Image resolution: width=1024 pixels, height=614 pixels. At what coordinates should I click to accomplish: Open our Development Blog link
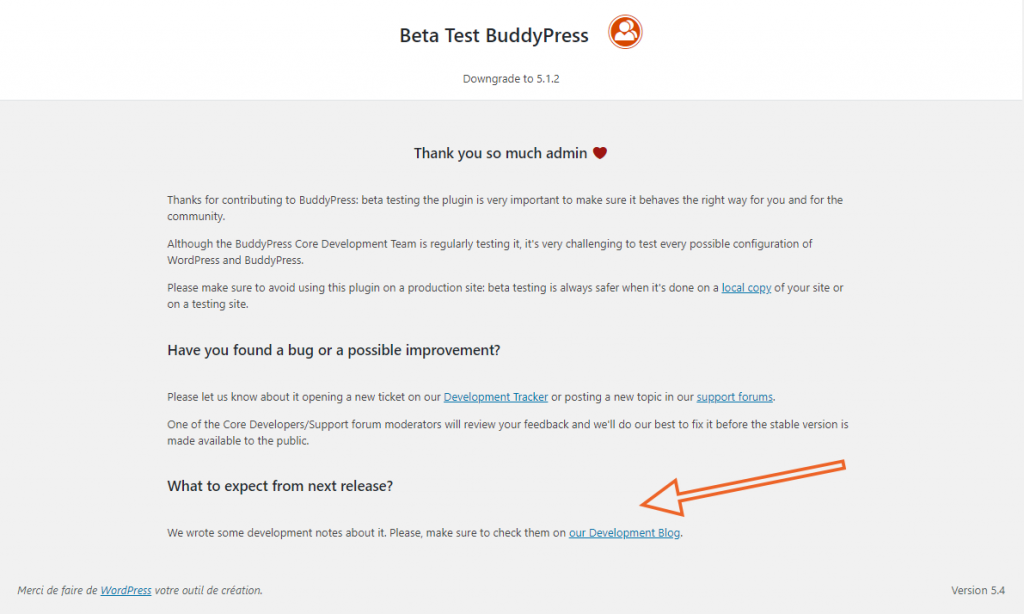point(624,532)
